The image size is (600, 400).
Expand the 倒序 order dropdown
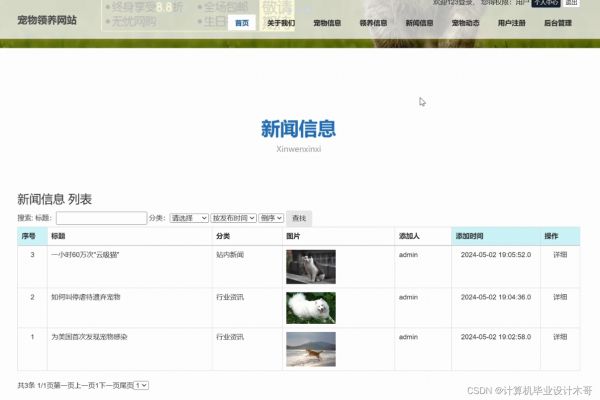tap(271, 218)
